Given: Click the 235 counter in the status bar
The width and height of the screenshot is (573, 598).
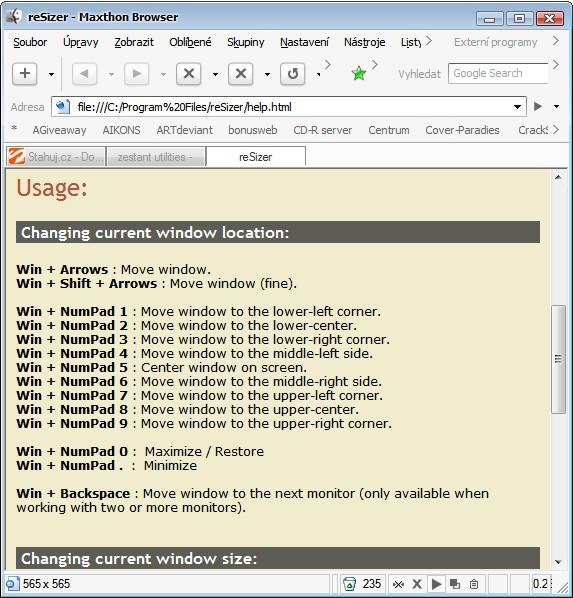Looking at the screenshot, I should tap(372, 584).
